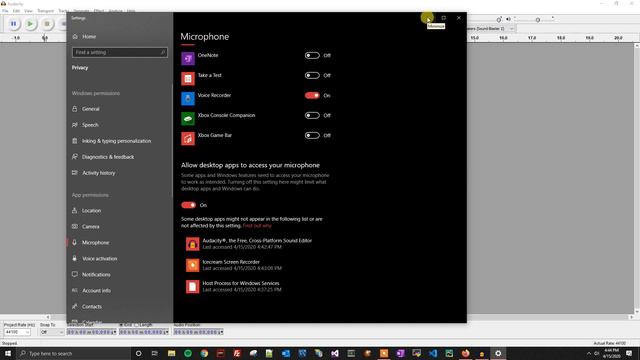Viewport: 640px width, 360px height.
Task: Open the End time format dropdown arrow
Action: point(167,332)
